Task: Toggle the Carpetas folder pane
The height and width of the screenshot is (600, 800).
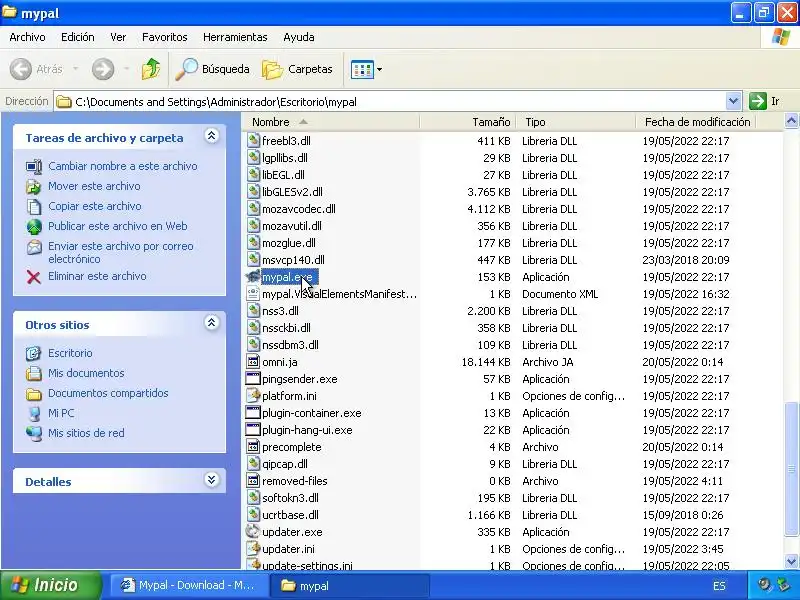Action: click(297, 69)
